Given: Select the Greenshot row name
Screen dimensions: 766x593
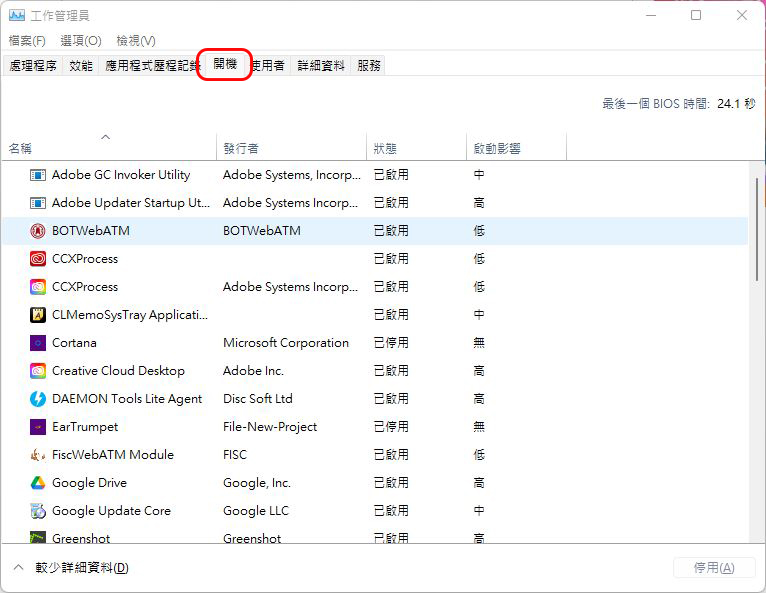Looking at the screenshot, I should [x=81, y=538].
